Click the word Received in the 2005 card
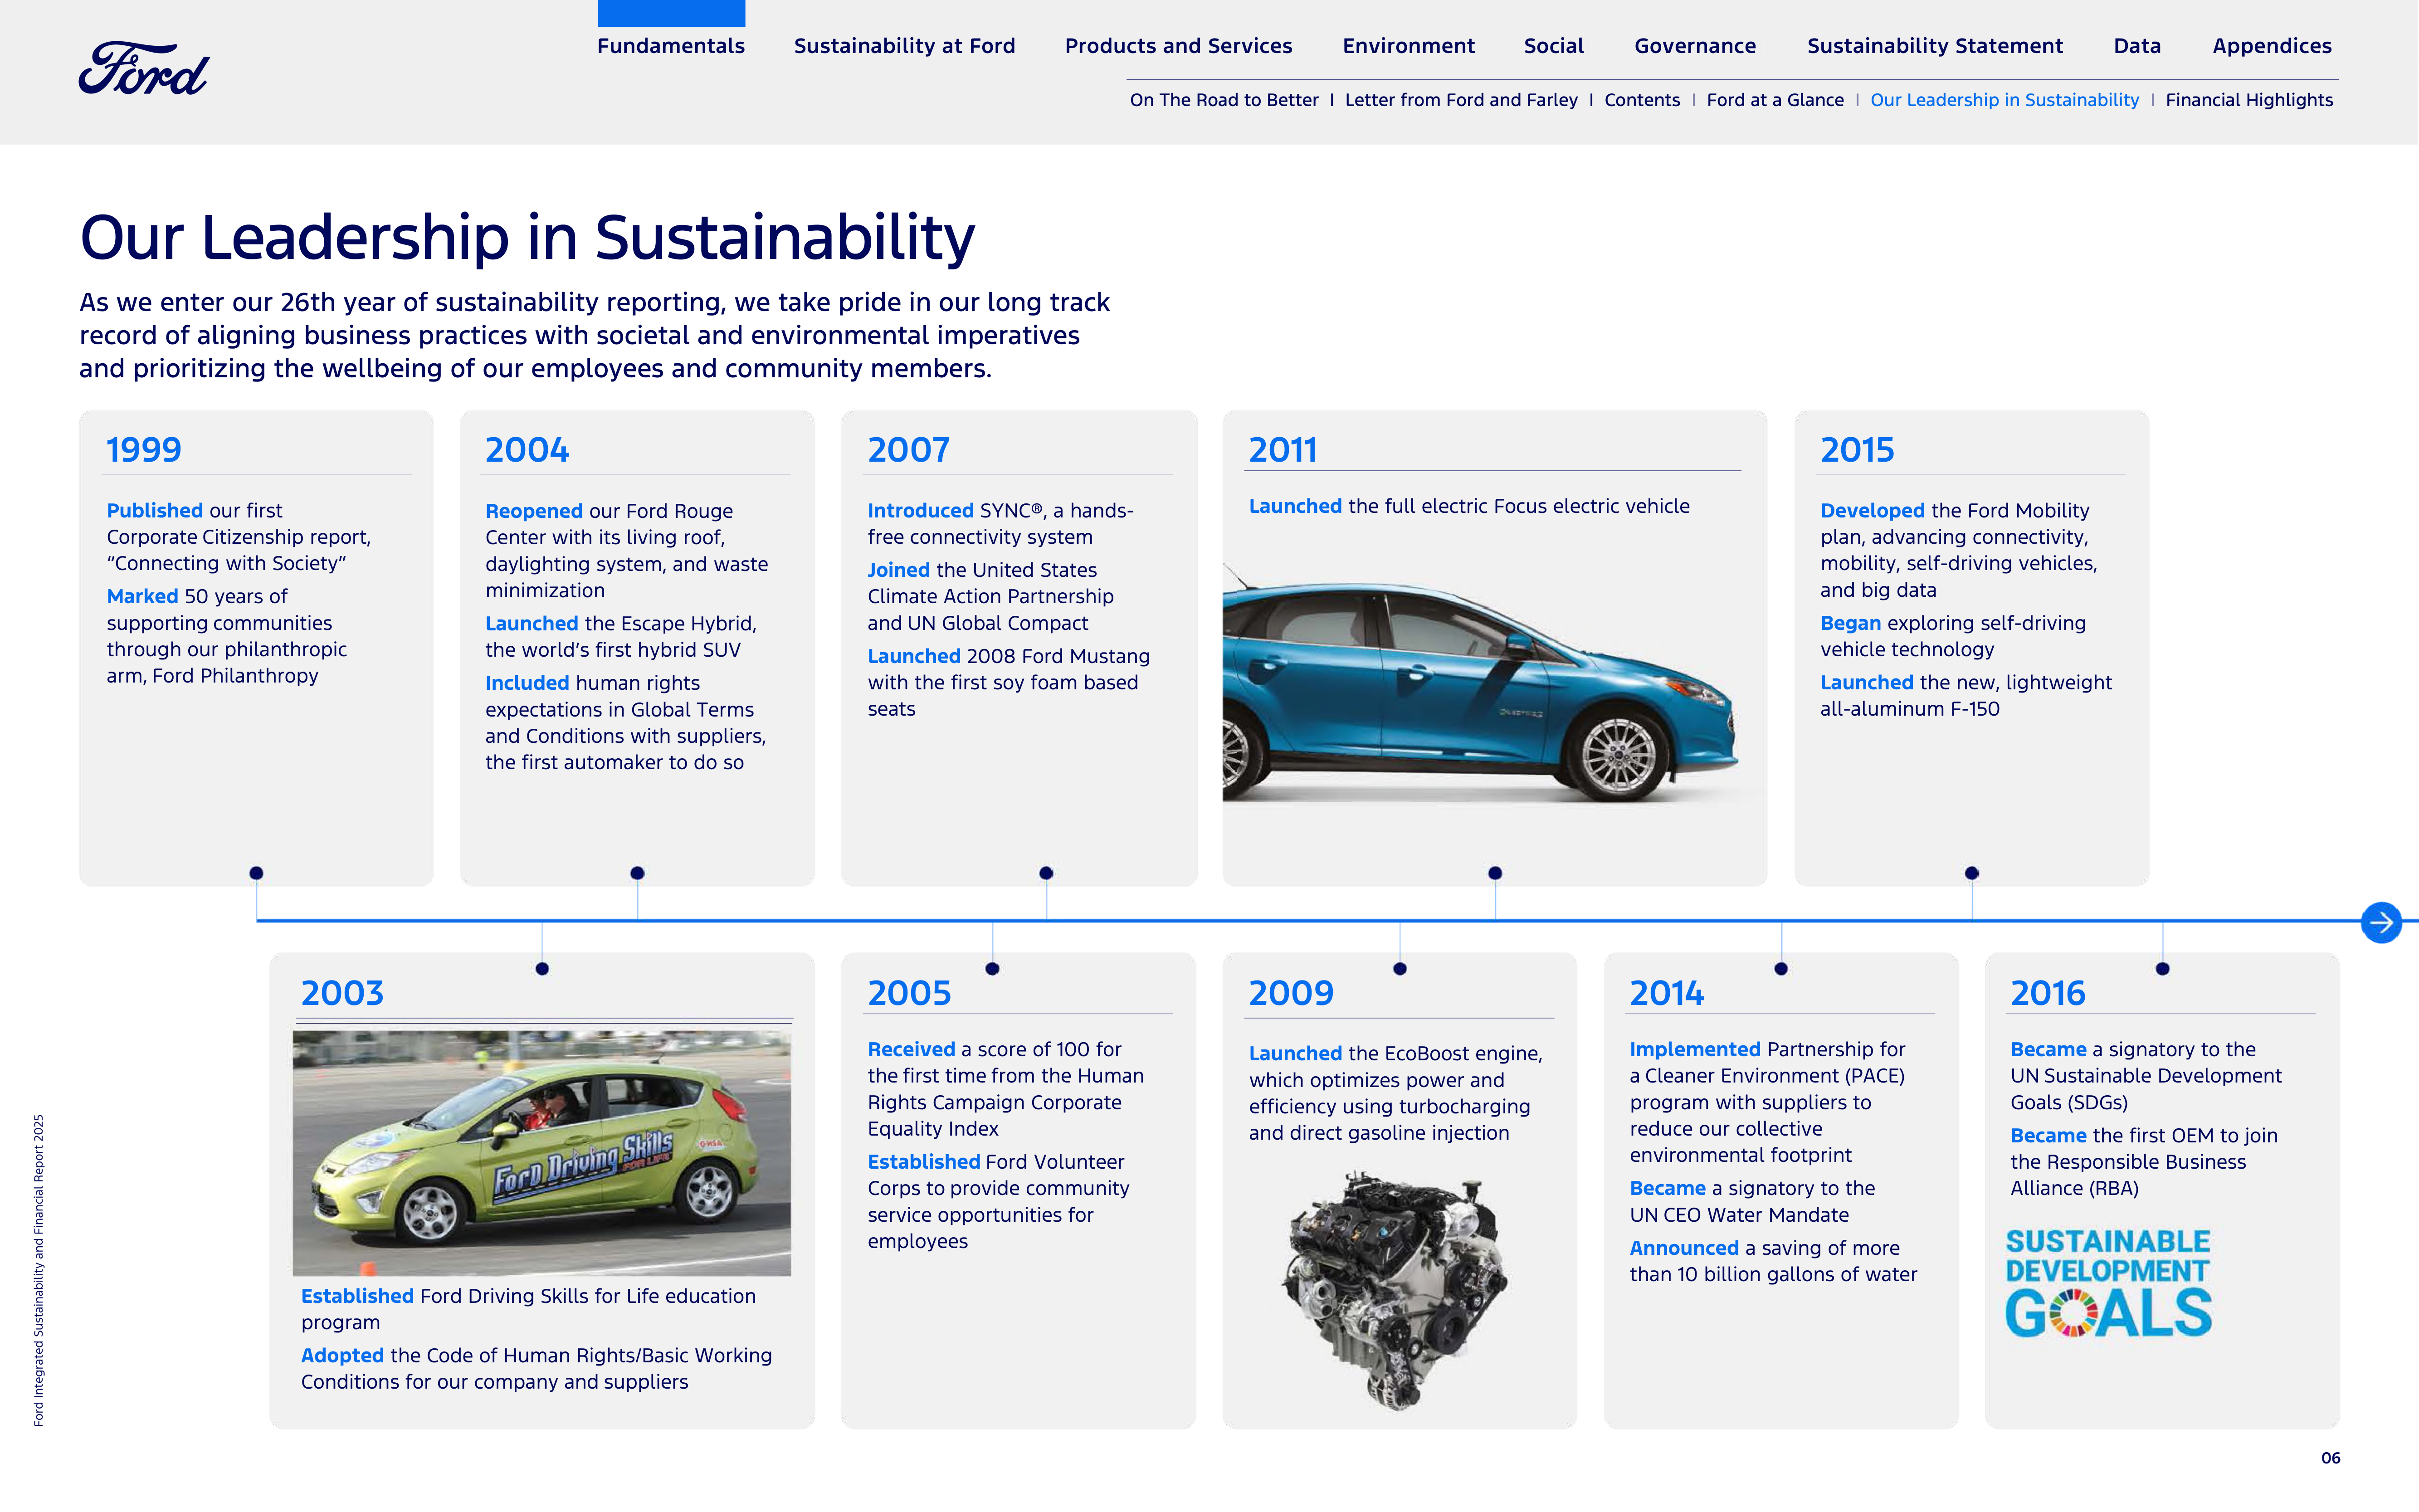 (911, 1049)
